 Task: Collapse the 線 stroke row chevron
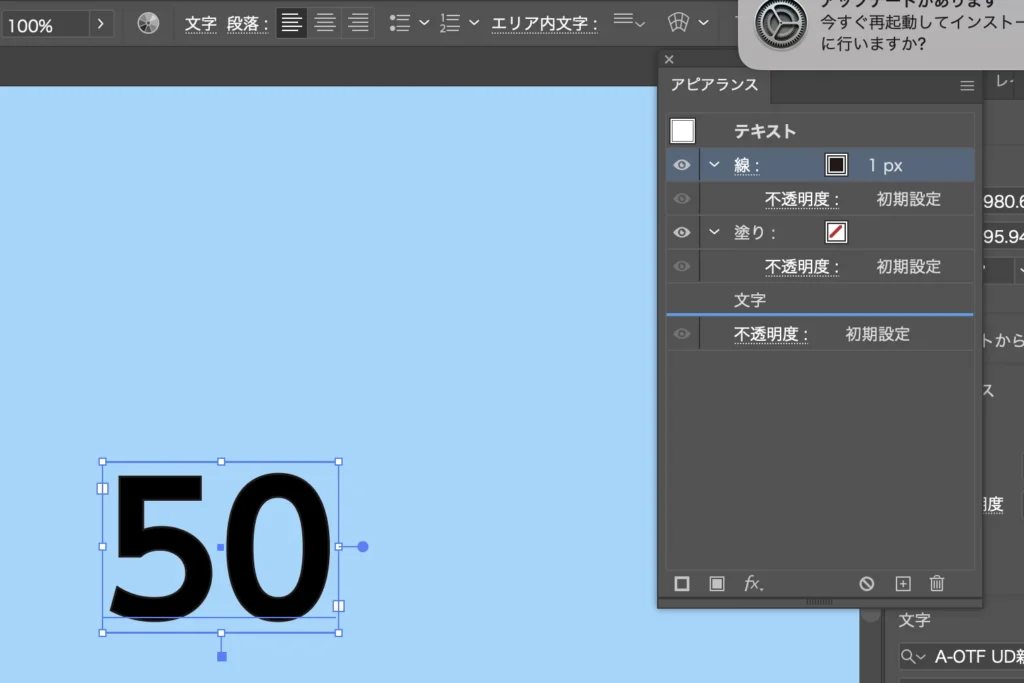714,165
